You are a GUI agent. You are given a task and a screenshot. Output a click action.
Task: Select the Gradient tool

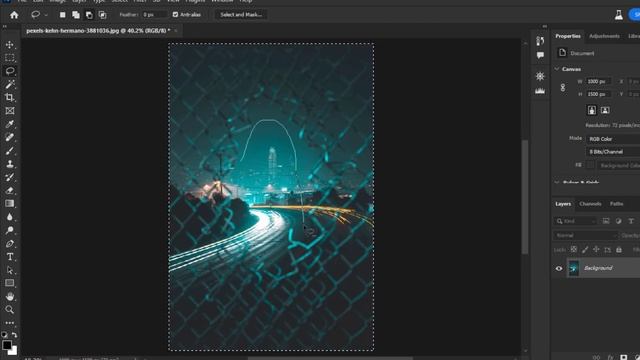pyautogui.click(x=10, y=204)
